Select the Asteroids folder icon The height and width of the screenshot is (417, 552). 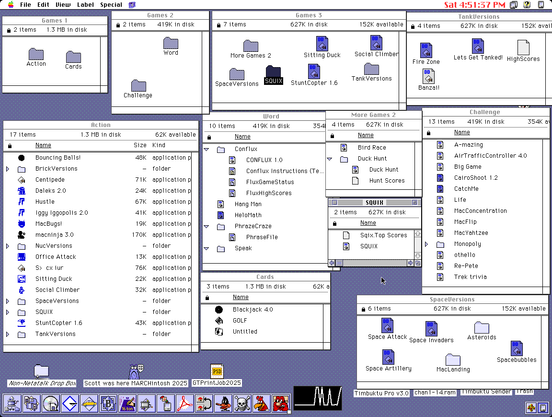(x=481, y=327)
